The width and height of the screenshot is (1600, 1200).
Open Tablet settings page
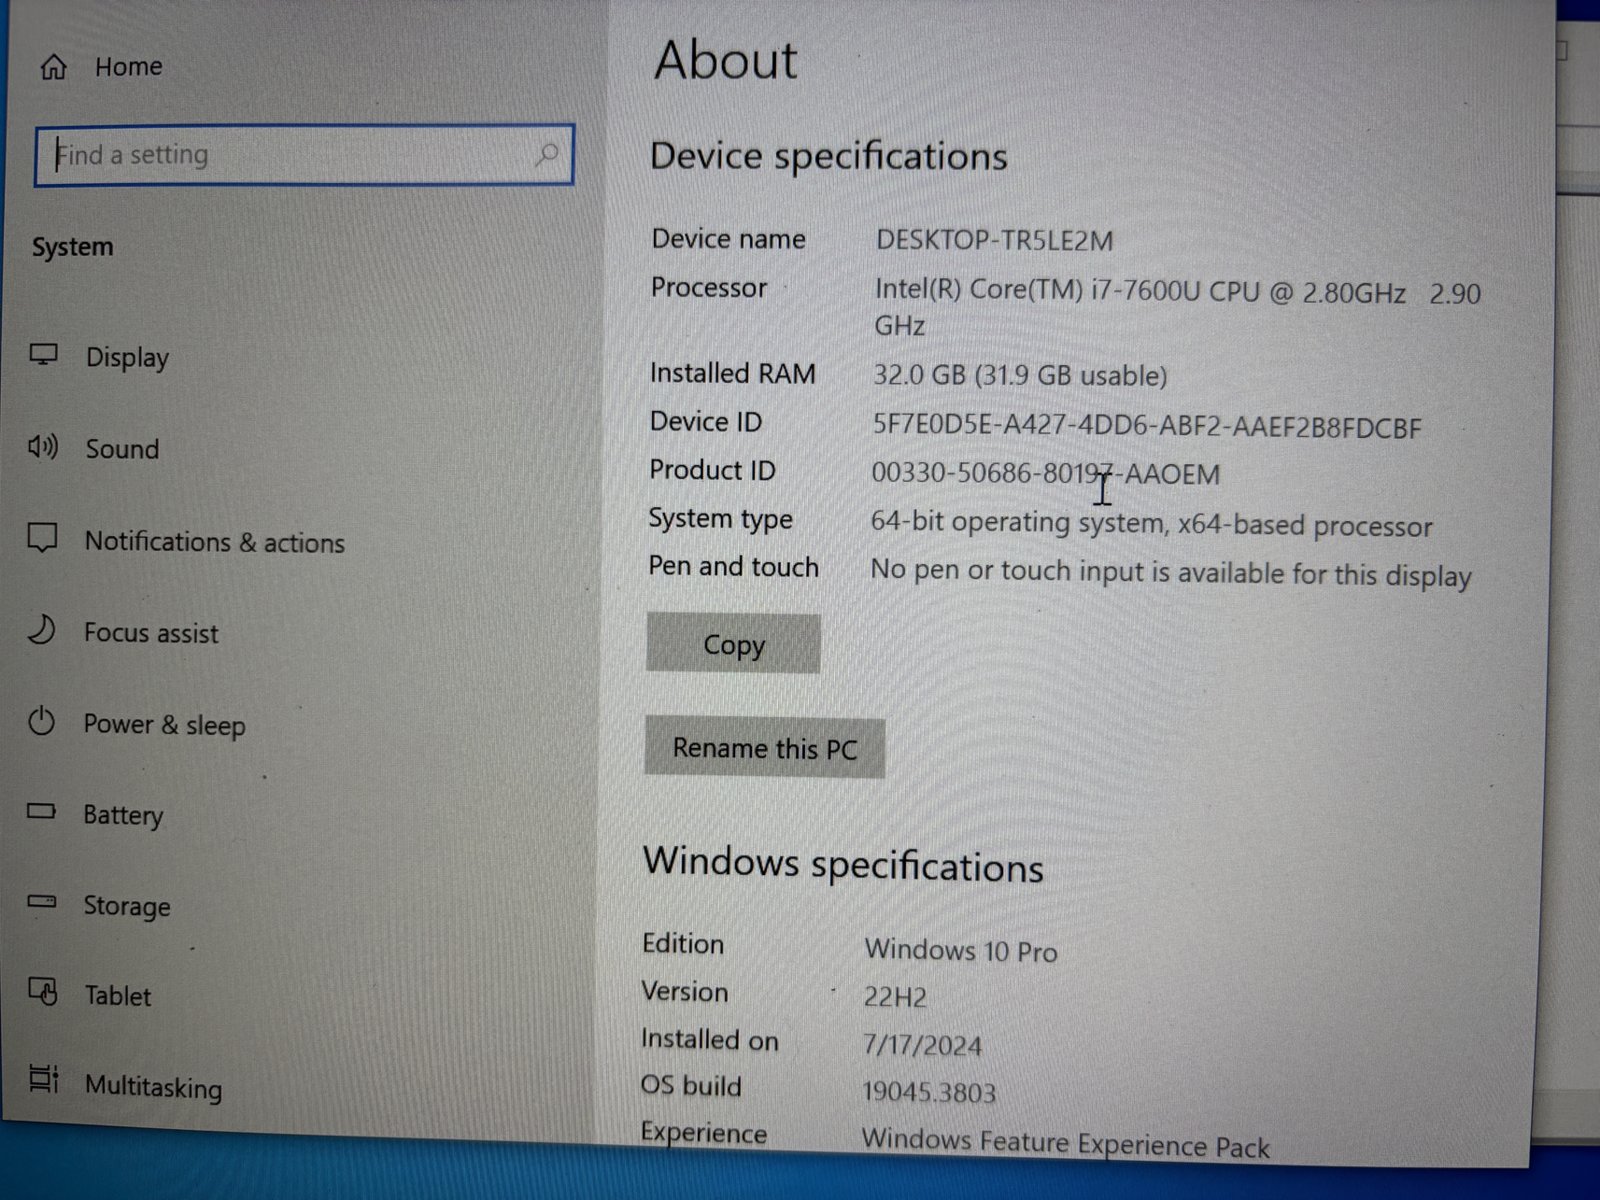[117, 996]
